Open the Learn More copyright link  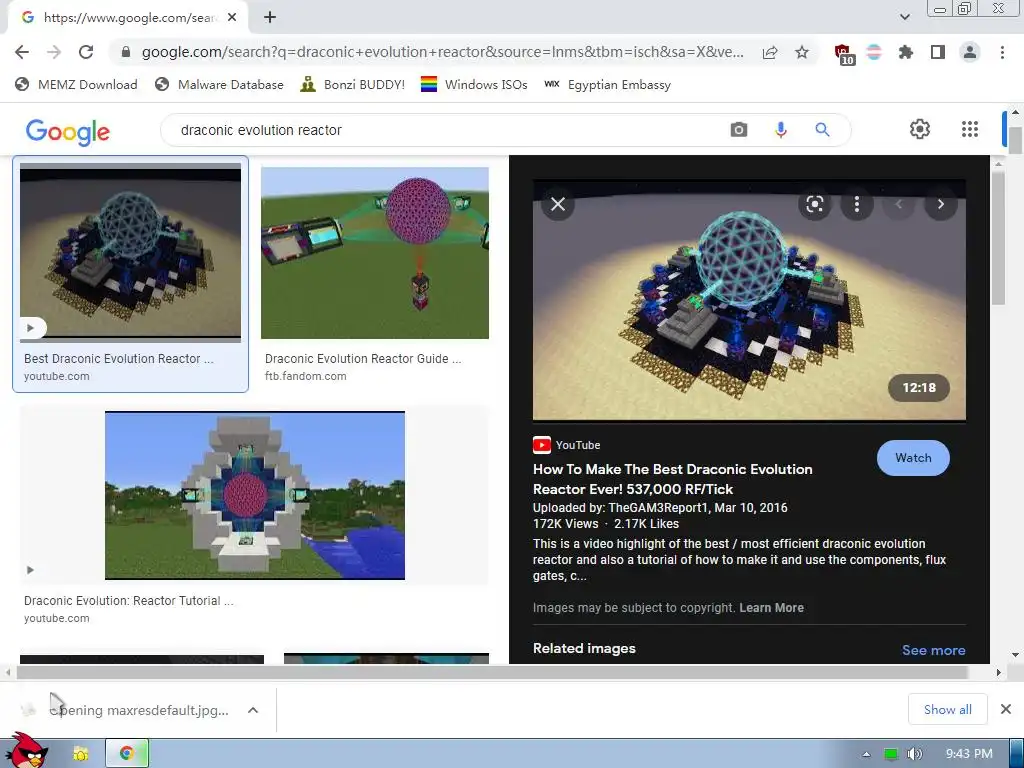click(771, 608)
